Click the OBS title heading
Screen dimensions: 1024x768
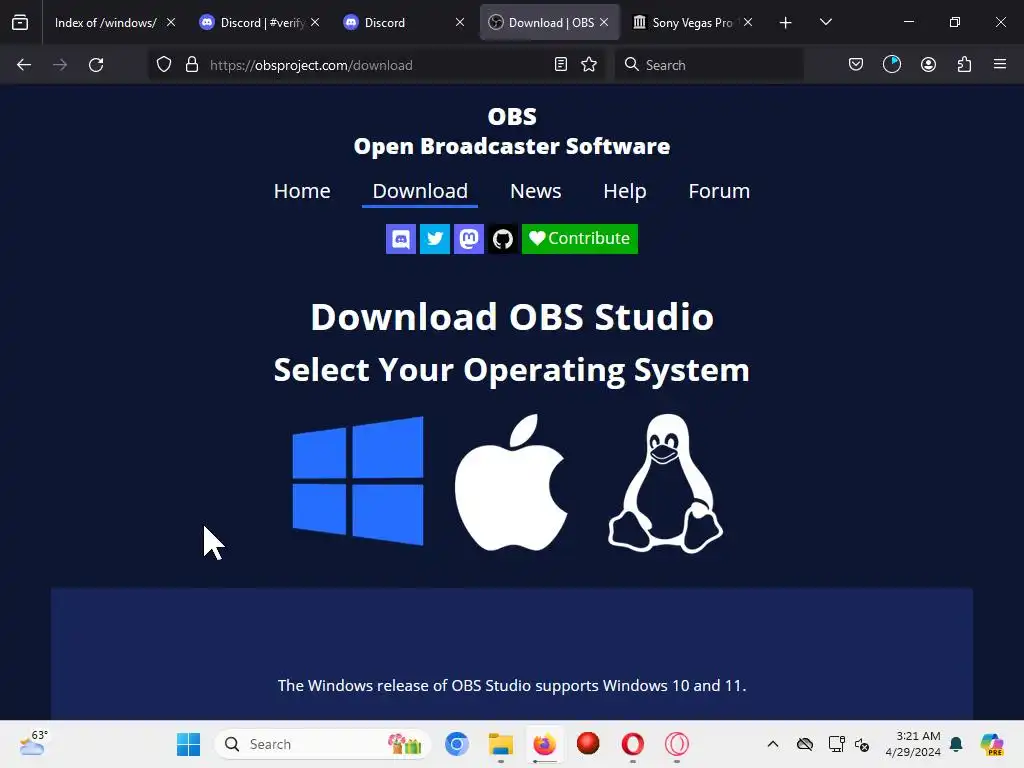click(x=512, y=117)
